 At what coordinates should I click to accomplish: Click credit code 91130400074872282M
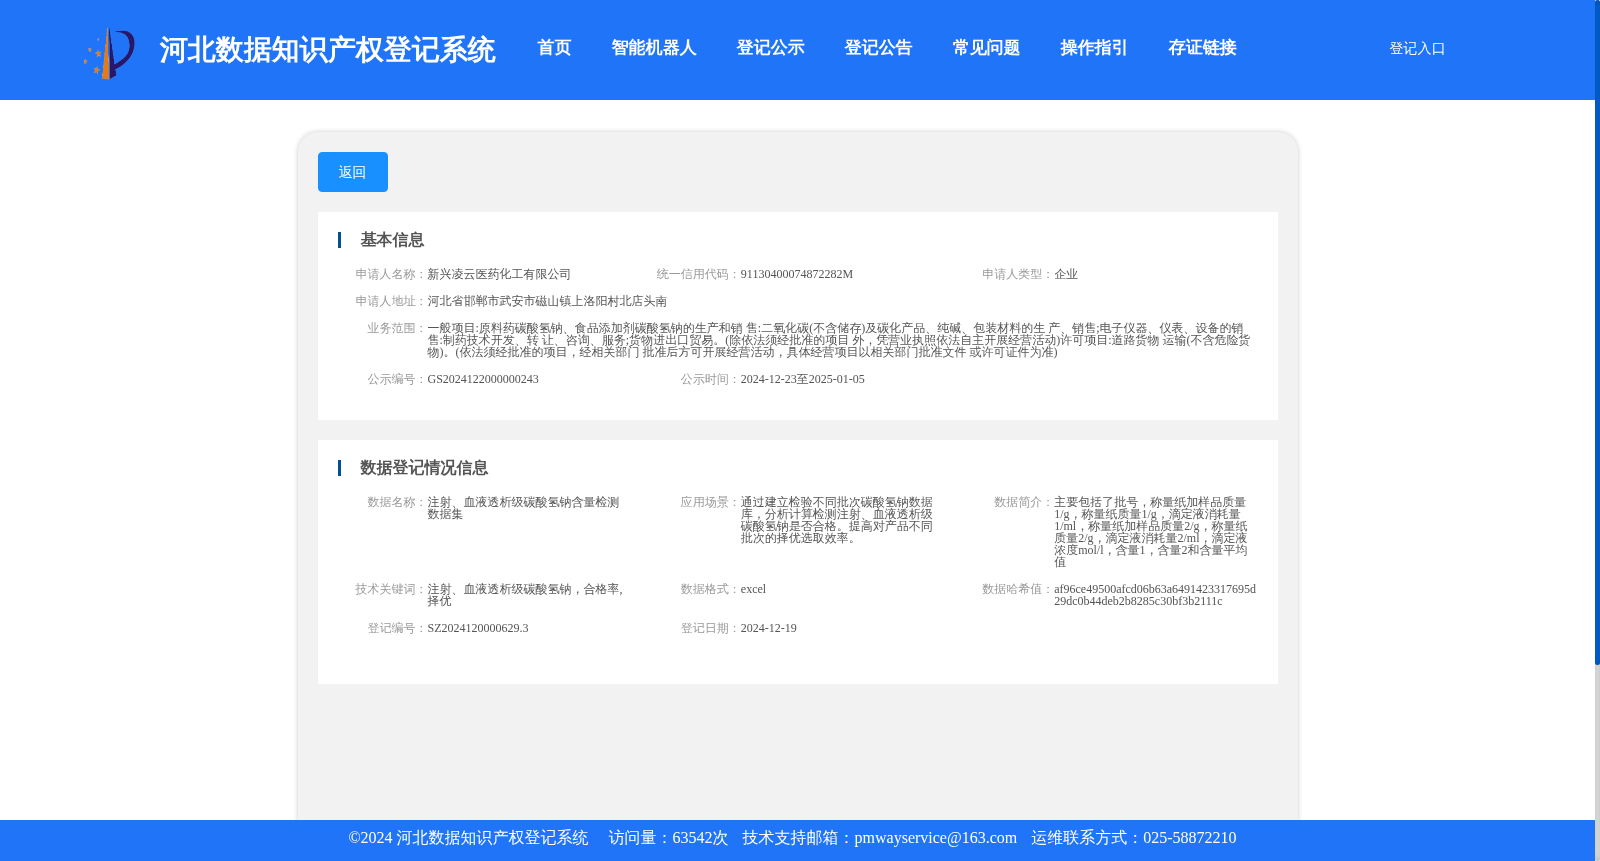click(797, 274)
